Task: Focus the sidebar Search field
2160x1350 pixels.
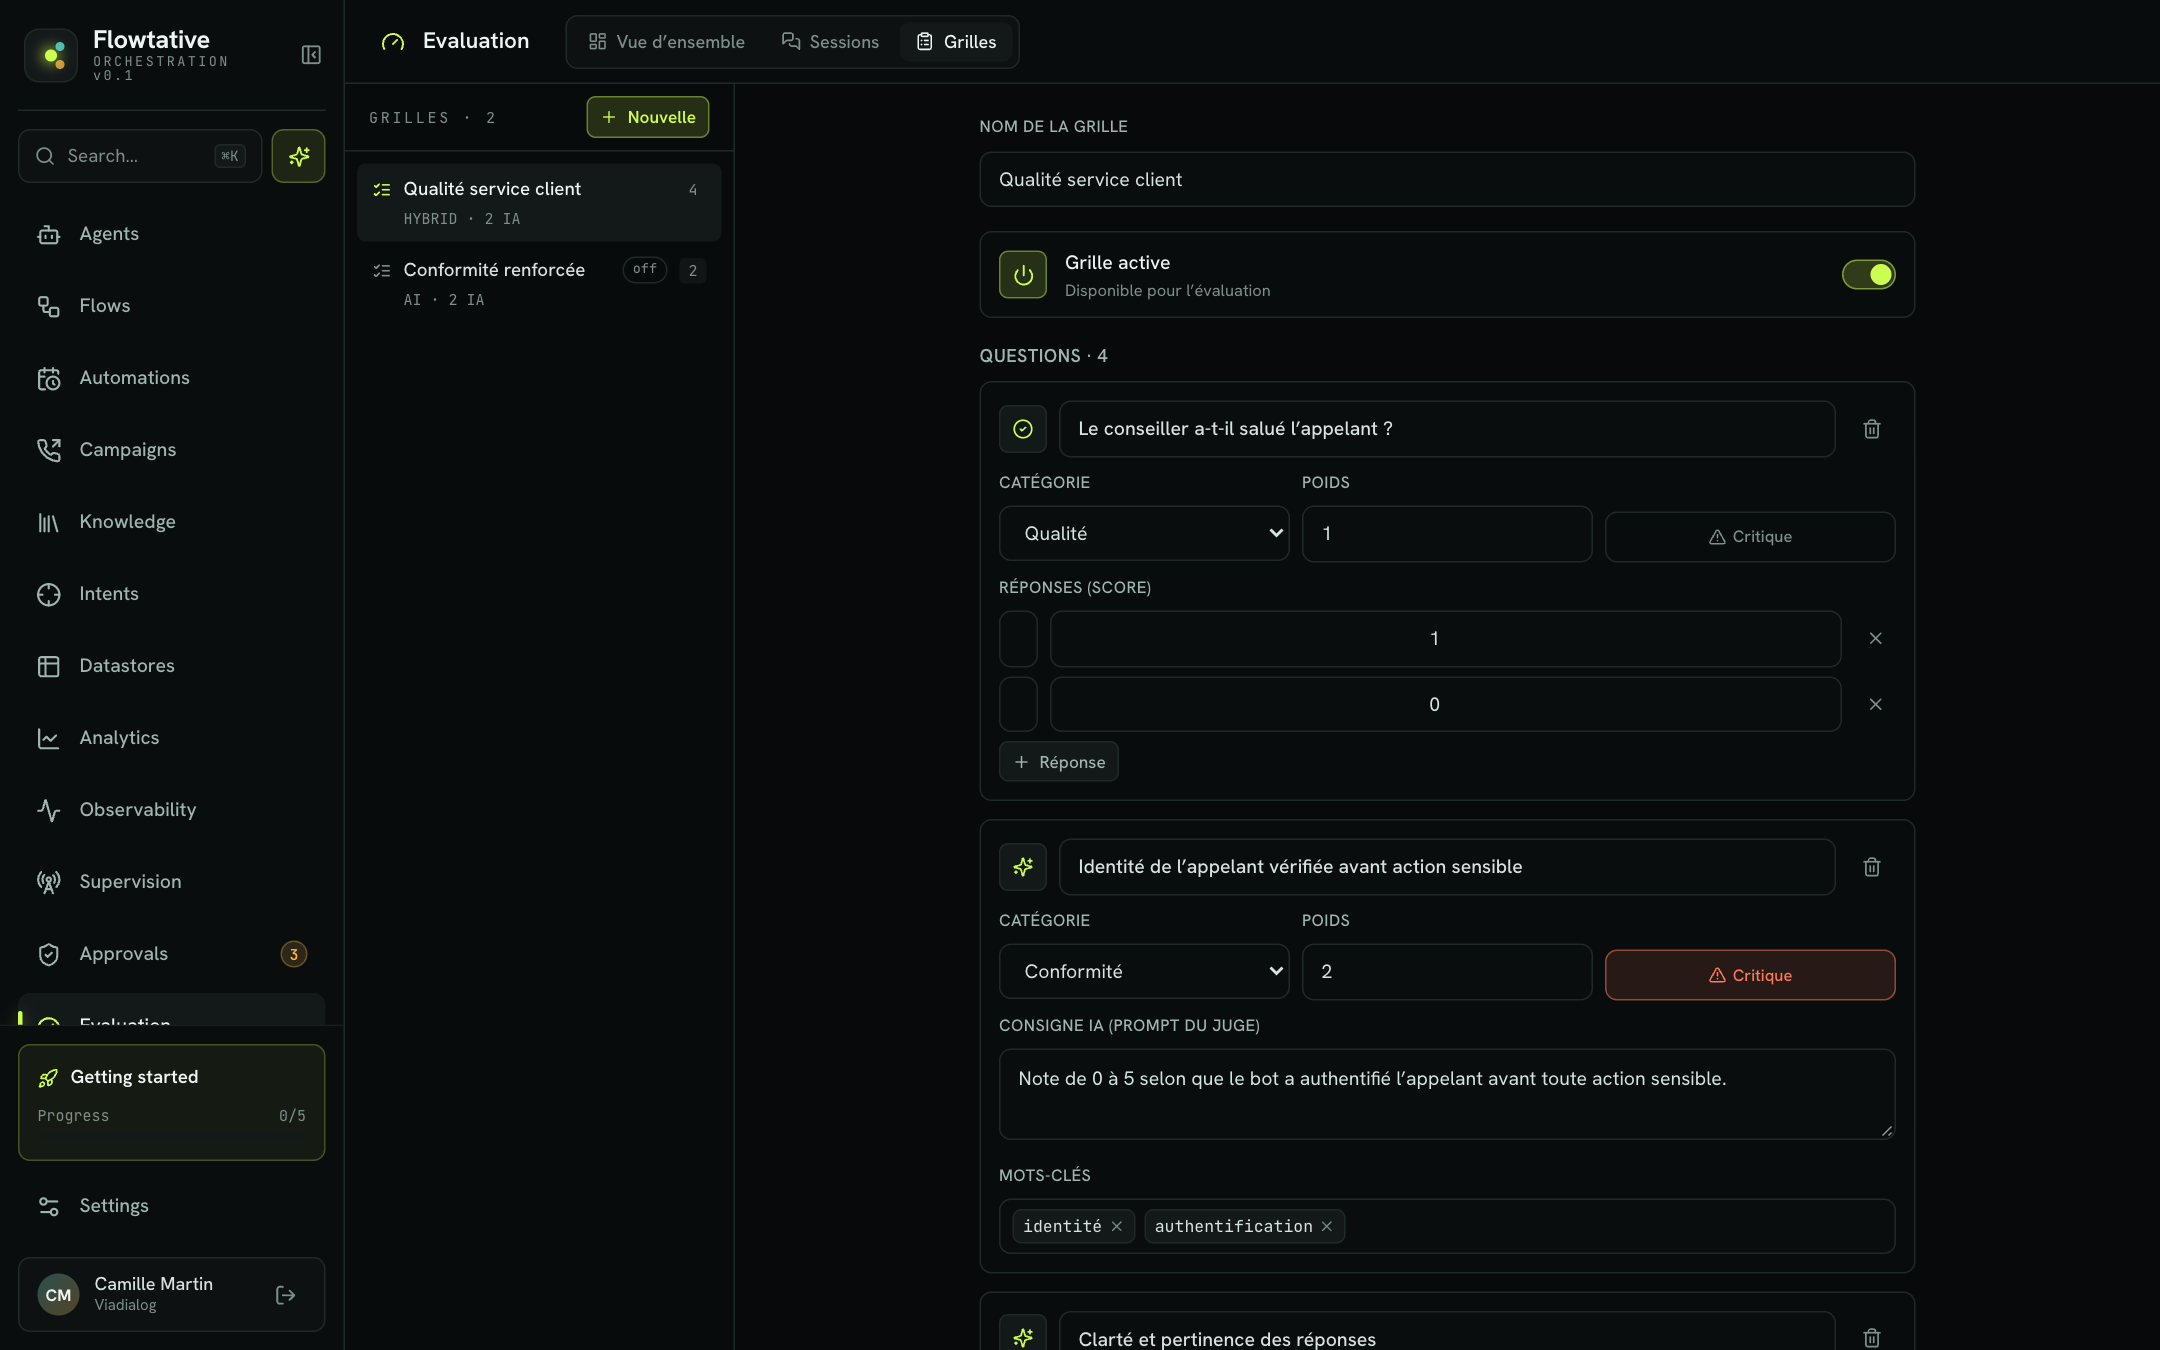Action: pyautogui.click(x=140, y=156)
